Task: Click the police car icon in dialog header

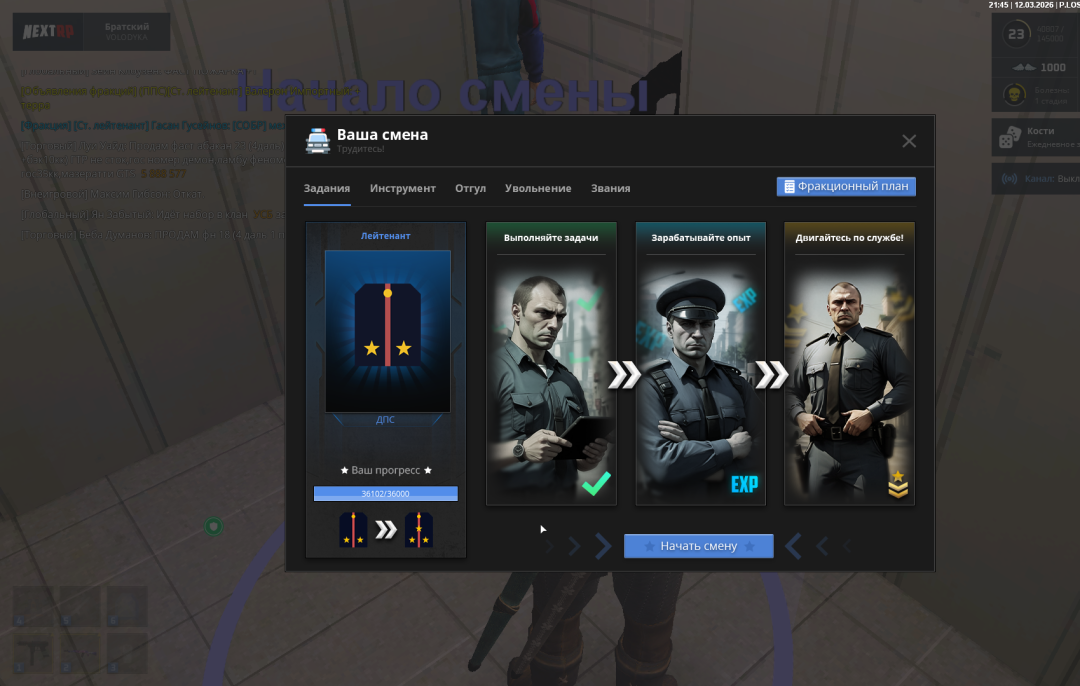Action: tap(317, 141)
